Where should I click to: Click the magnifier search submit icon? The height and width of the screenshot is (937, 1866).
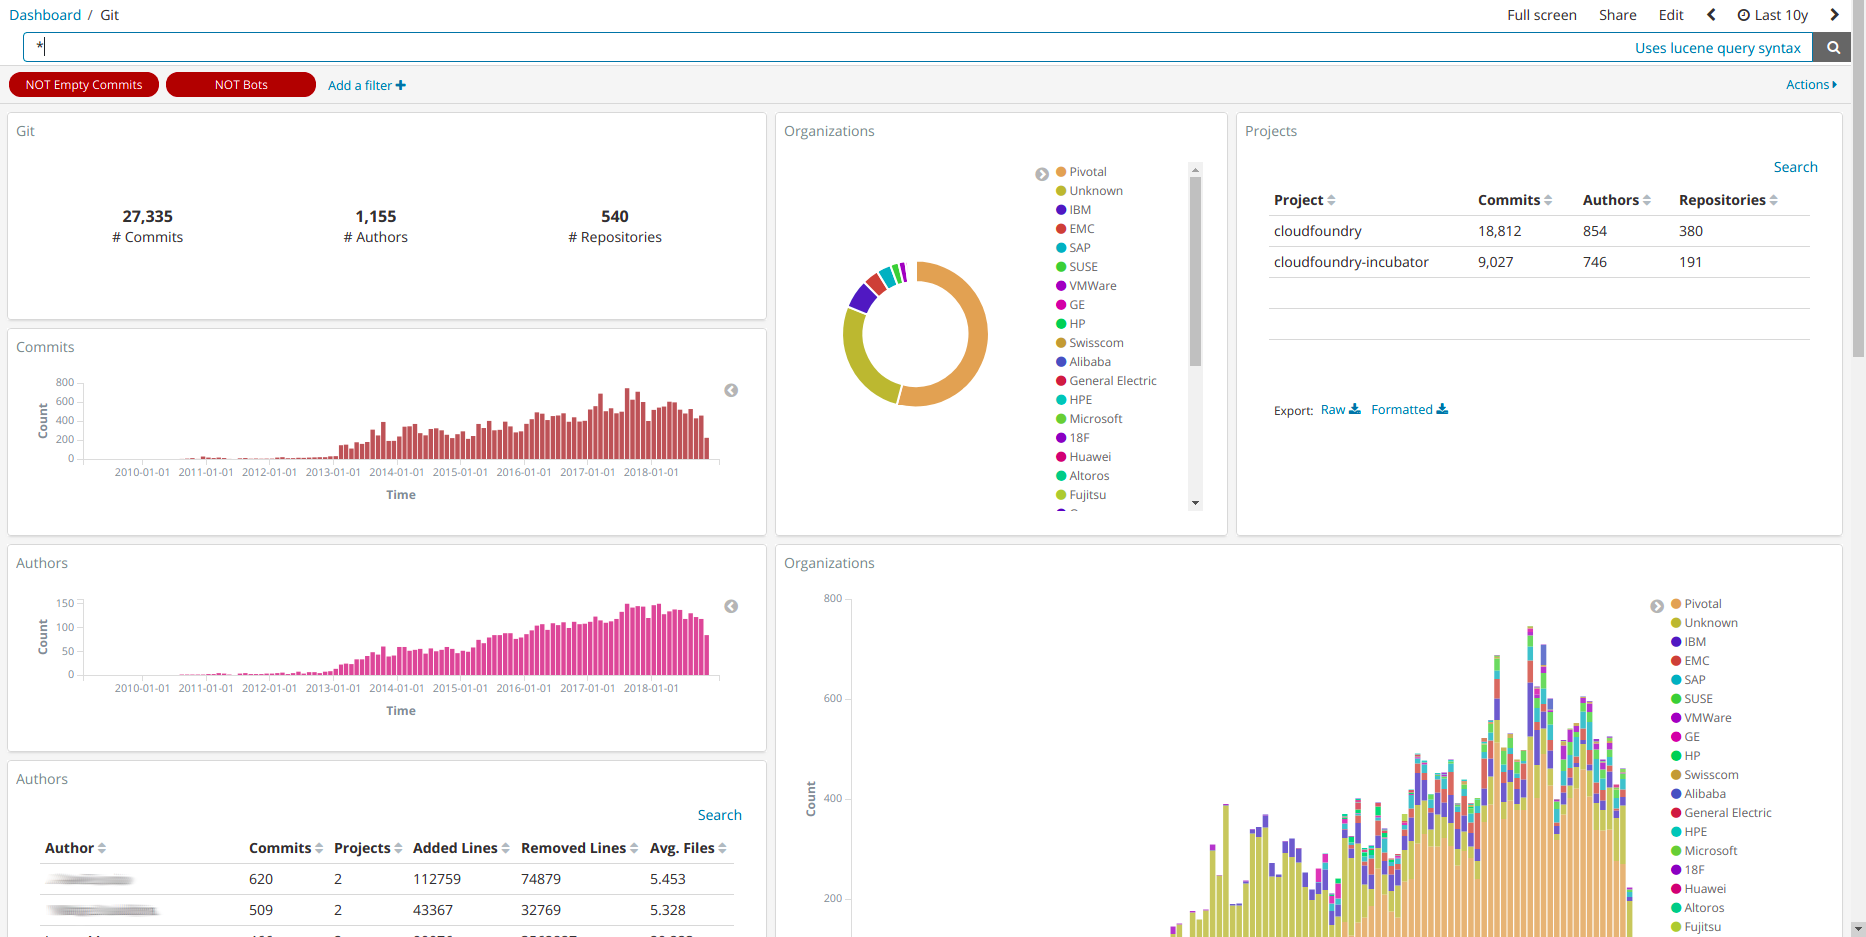[1833, 47]
